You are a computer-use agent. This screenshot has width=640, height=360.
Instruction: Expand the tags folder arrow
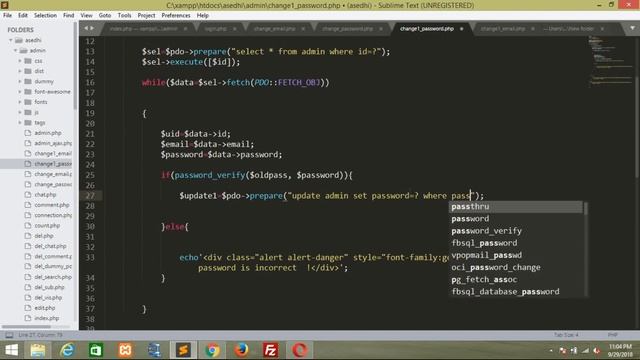[20, 122]
